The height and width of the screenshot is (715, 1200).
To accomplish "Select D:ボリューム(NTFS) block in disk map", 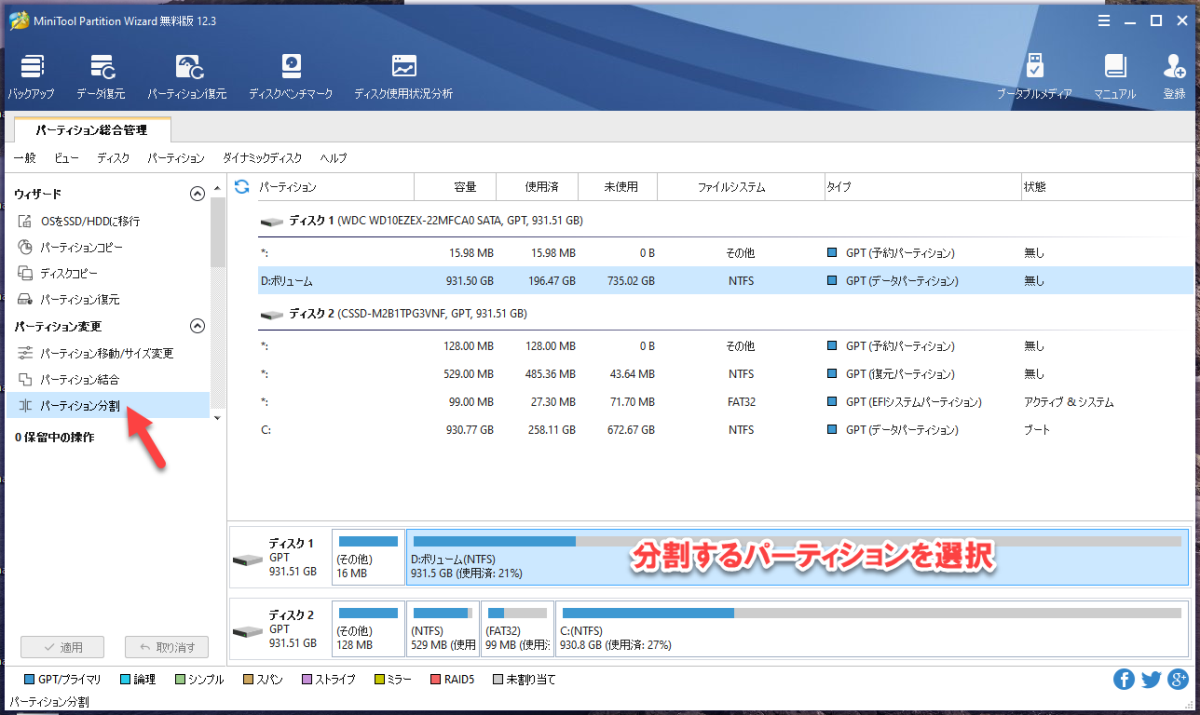I will [798, 557].
